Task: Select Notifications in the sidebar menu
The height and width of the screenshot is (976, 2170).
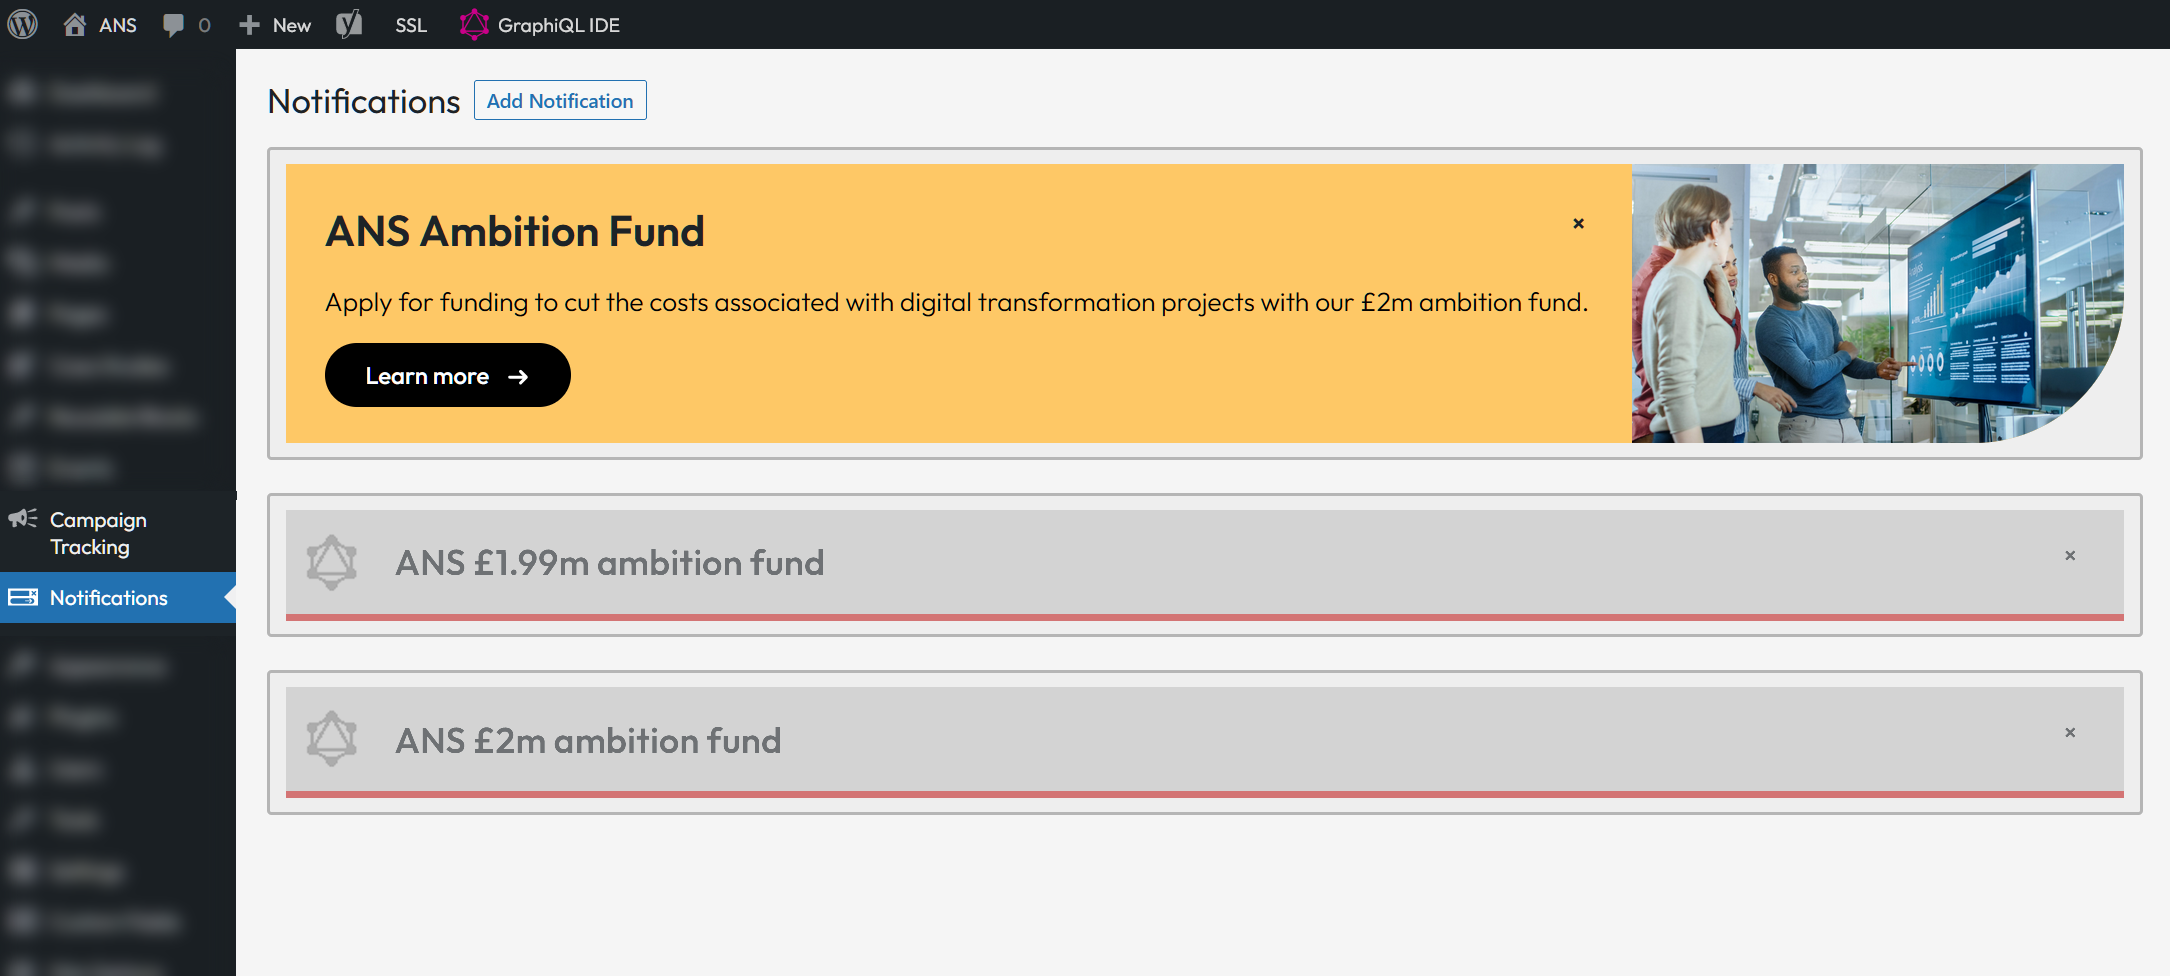Action: (x=108, y=598)
